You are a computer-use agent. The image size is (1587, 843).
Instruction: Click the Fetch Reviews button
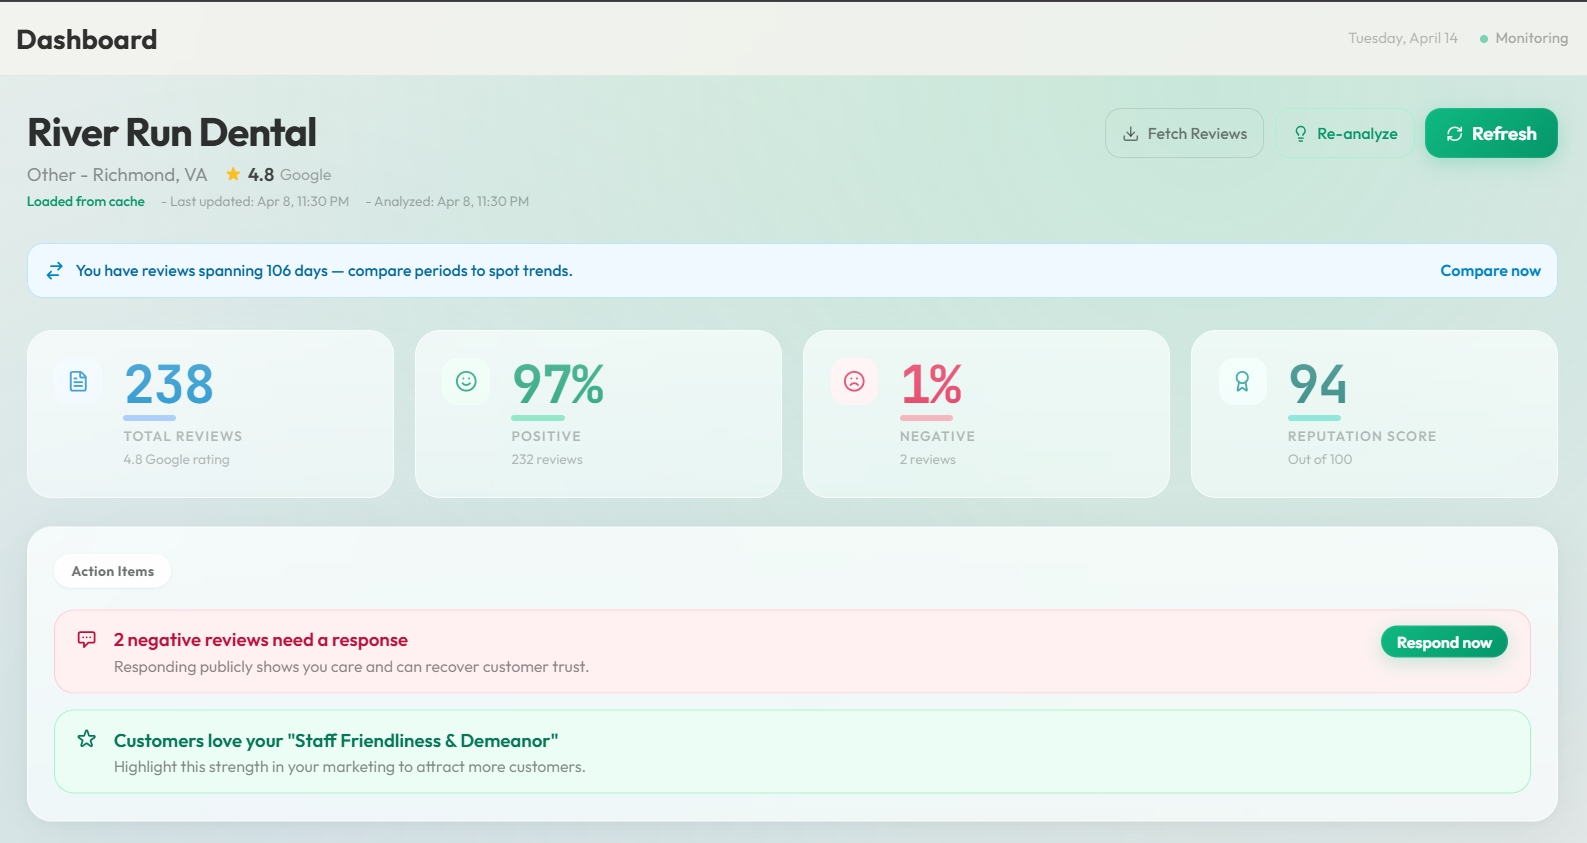tap(1184, 133)
